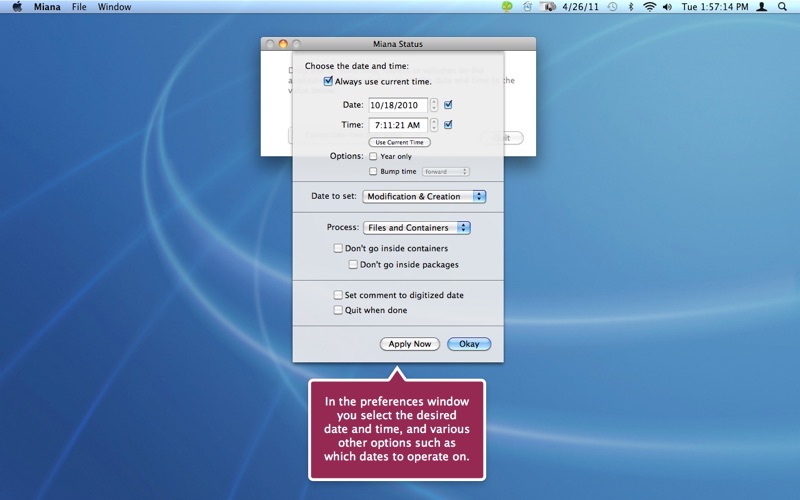Open the Date to set dropdown
Screen dimensions: 800x500
coord(424,196)
